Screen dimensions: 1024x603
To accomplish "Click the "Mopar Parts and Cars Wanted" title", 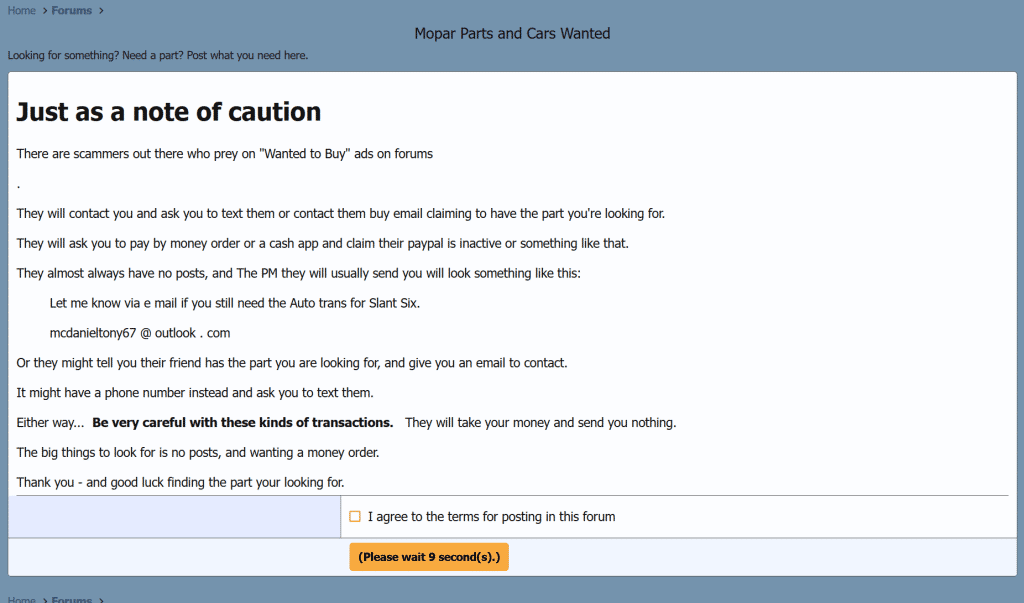I will pyautogui.click(x=512, y=34).
